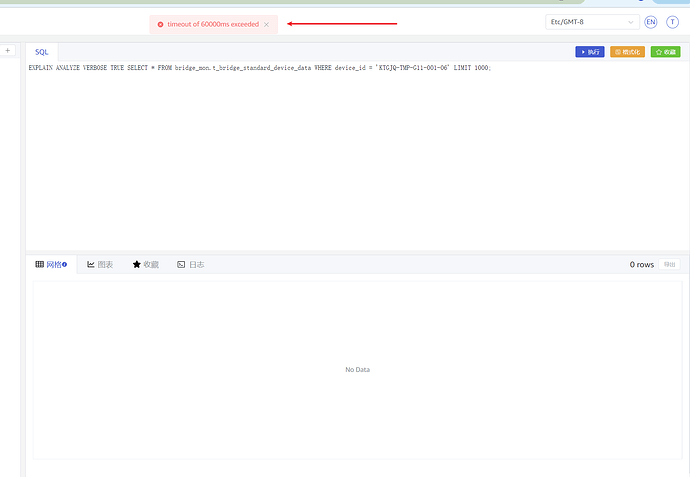
Task: Click the No Data results area
Action: click(357, 369)
